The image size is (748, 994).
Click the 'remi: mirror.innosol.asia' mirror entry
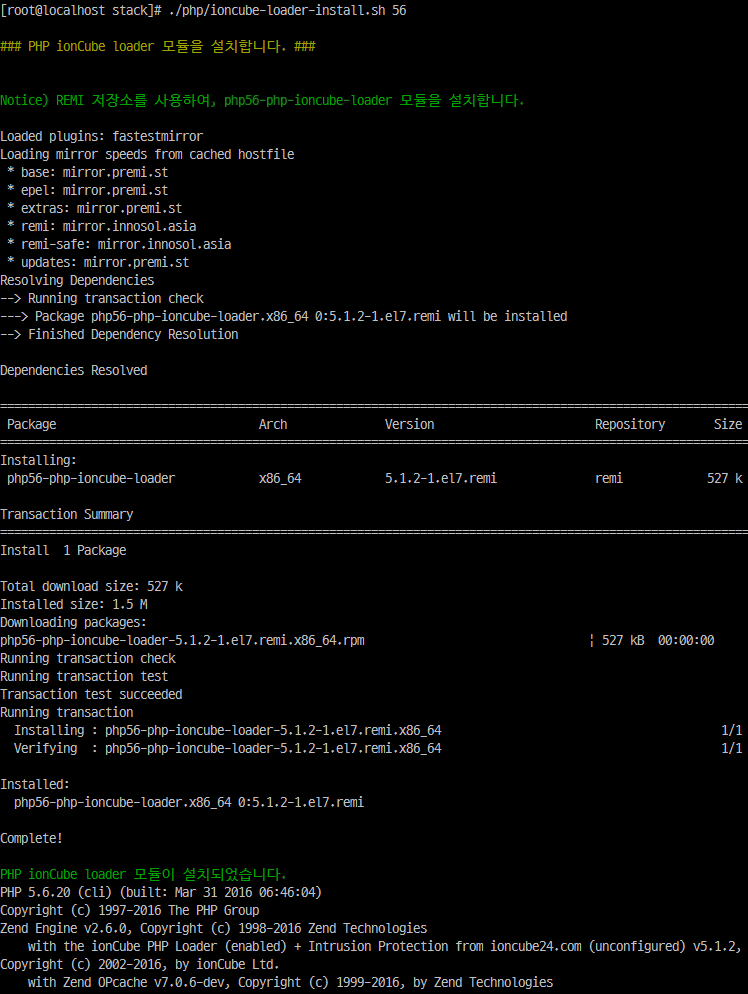coord(108,226)
